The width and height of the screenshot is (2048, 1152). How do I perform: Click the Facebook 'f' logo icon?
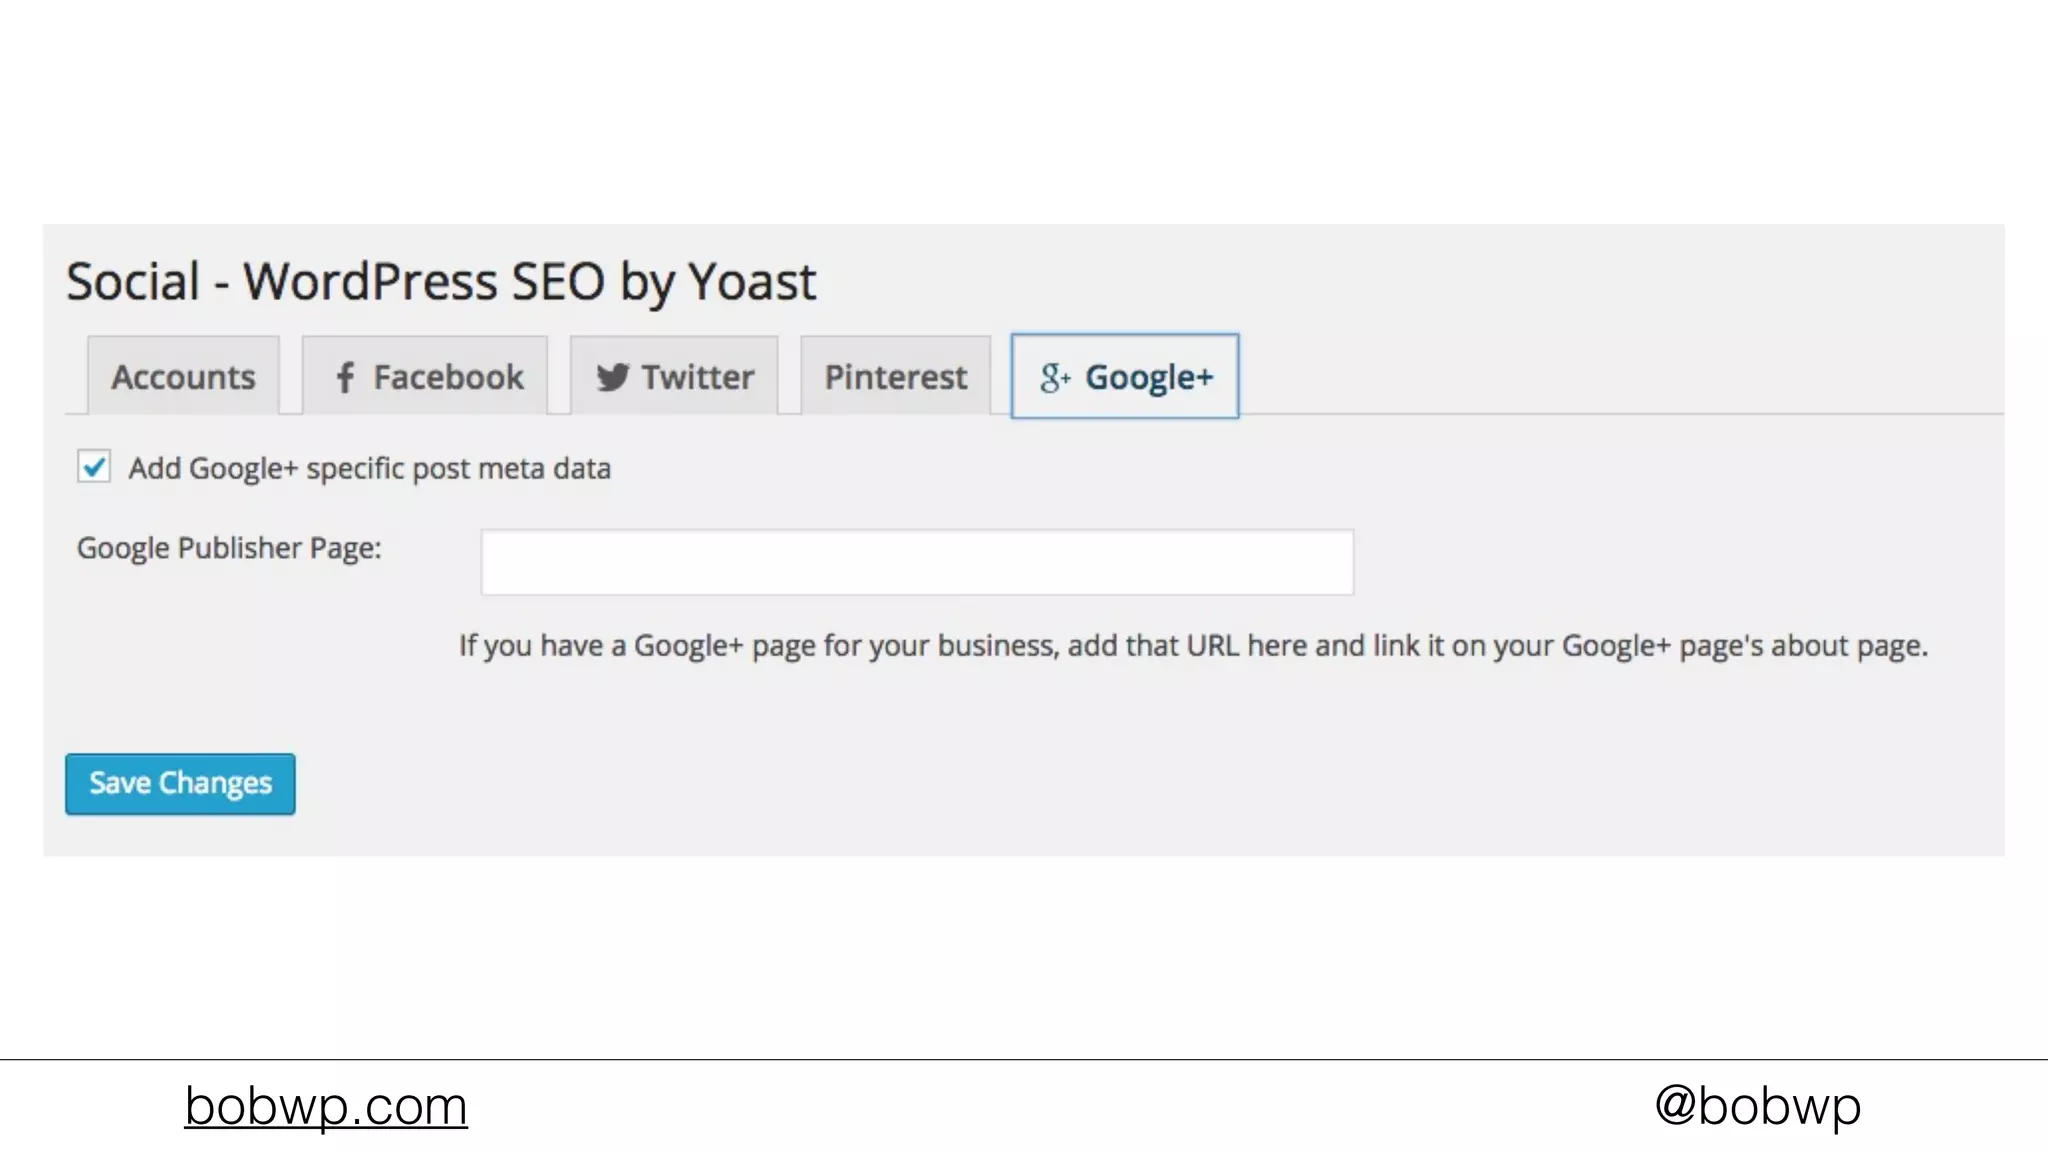coord(345,377)
